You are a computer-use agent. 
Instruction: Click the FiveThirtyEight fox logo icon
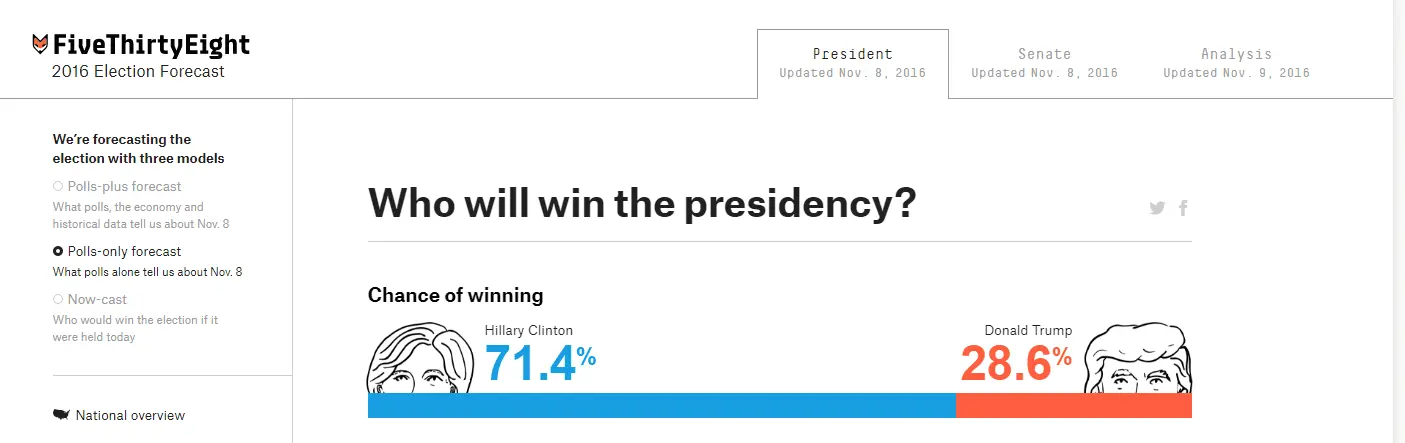click(x=40, y=44)
